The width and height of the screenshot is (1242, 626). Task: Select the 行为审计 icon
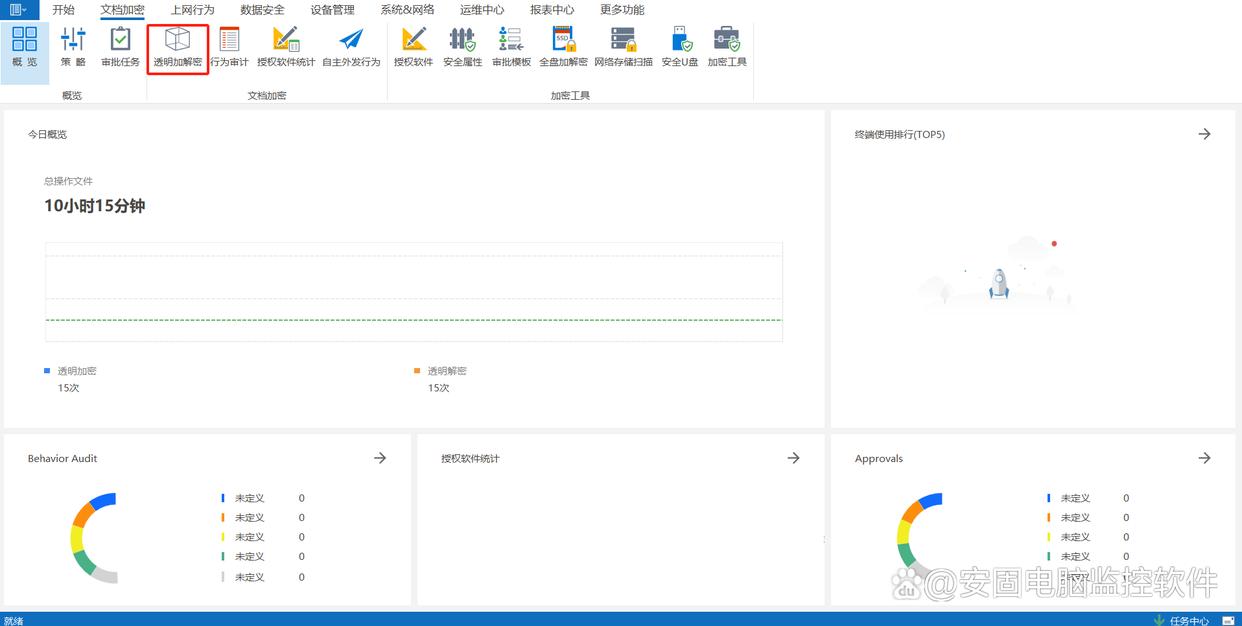click(229, 47)
